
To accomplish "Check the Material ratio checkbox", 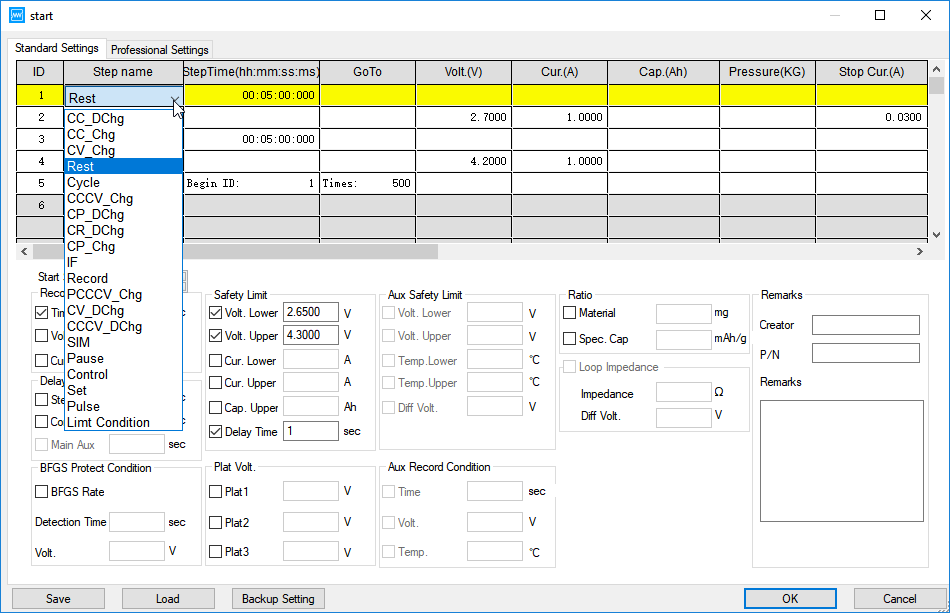I will [x=570, y=313].
